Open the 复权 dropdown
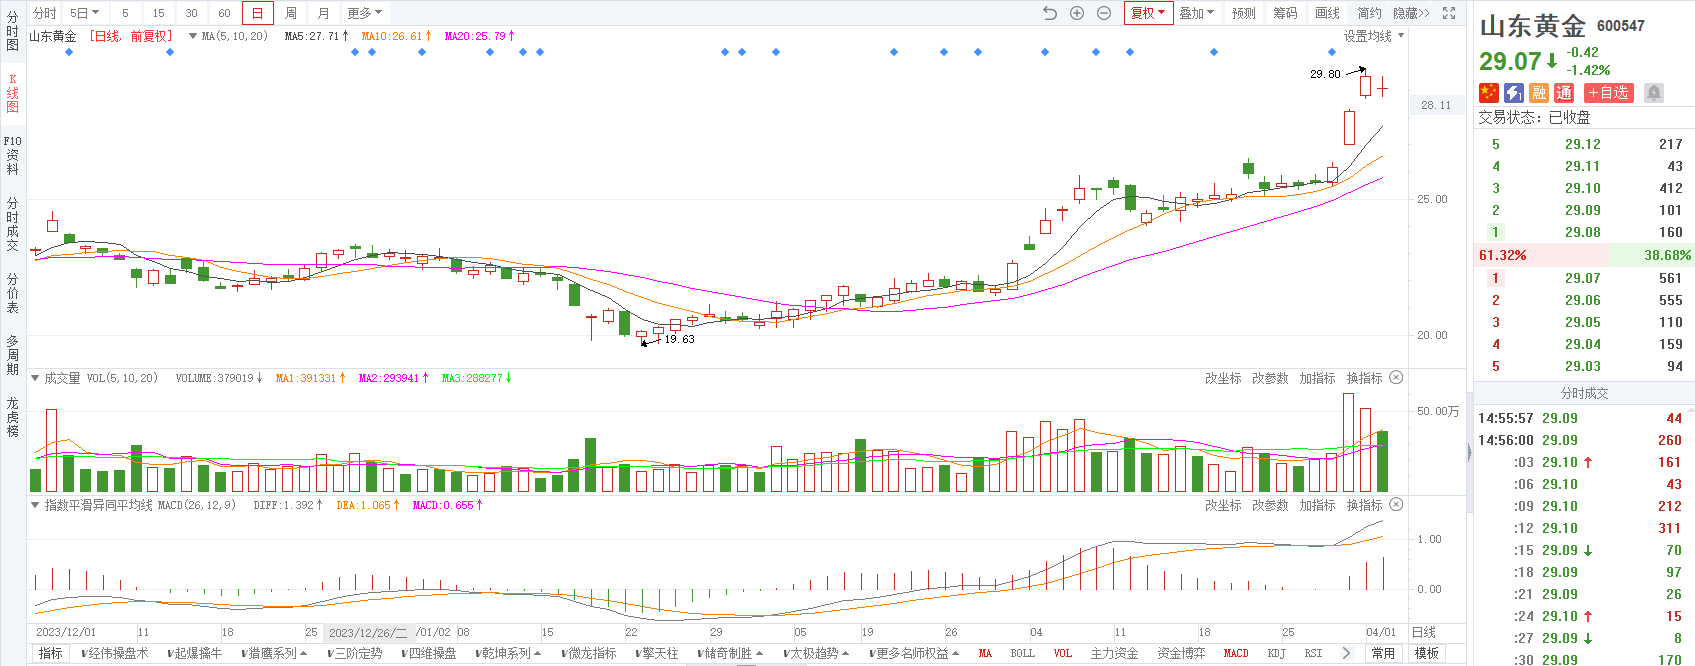This screenshot has width=1695, height=666. (x=1147, y=13)
